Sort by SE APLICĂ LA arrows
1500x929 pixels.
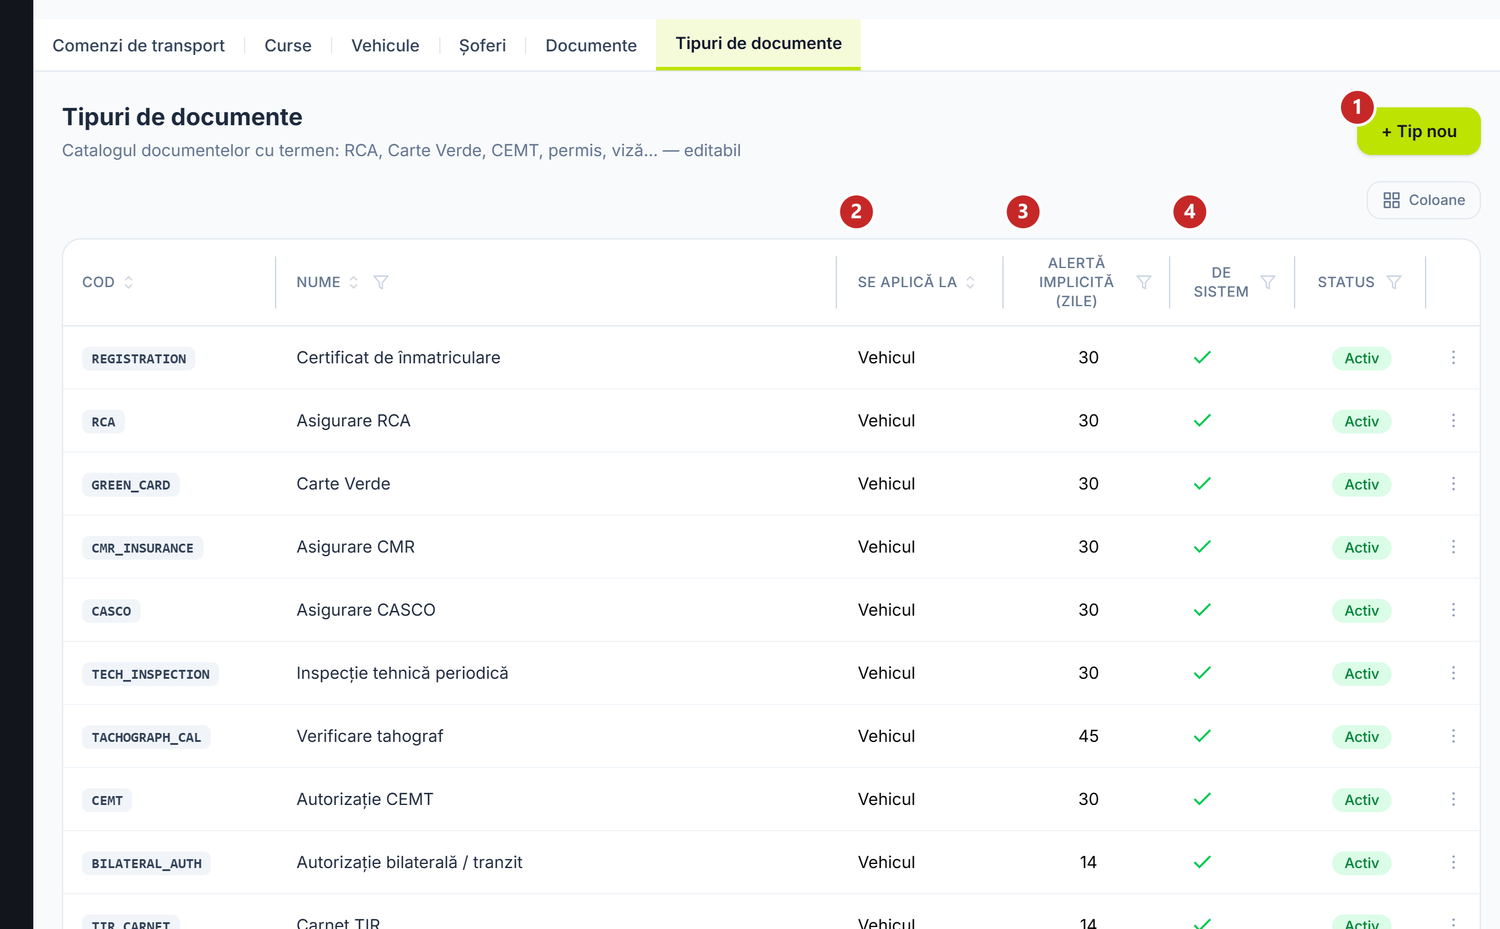(x=970, y=282)
